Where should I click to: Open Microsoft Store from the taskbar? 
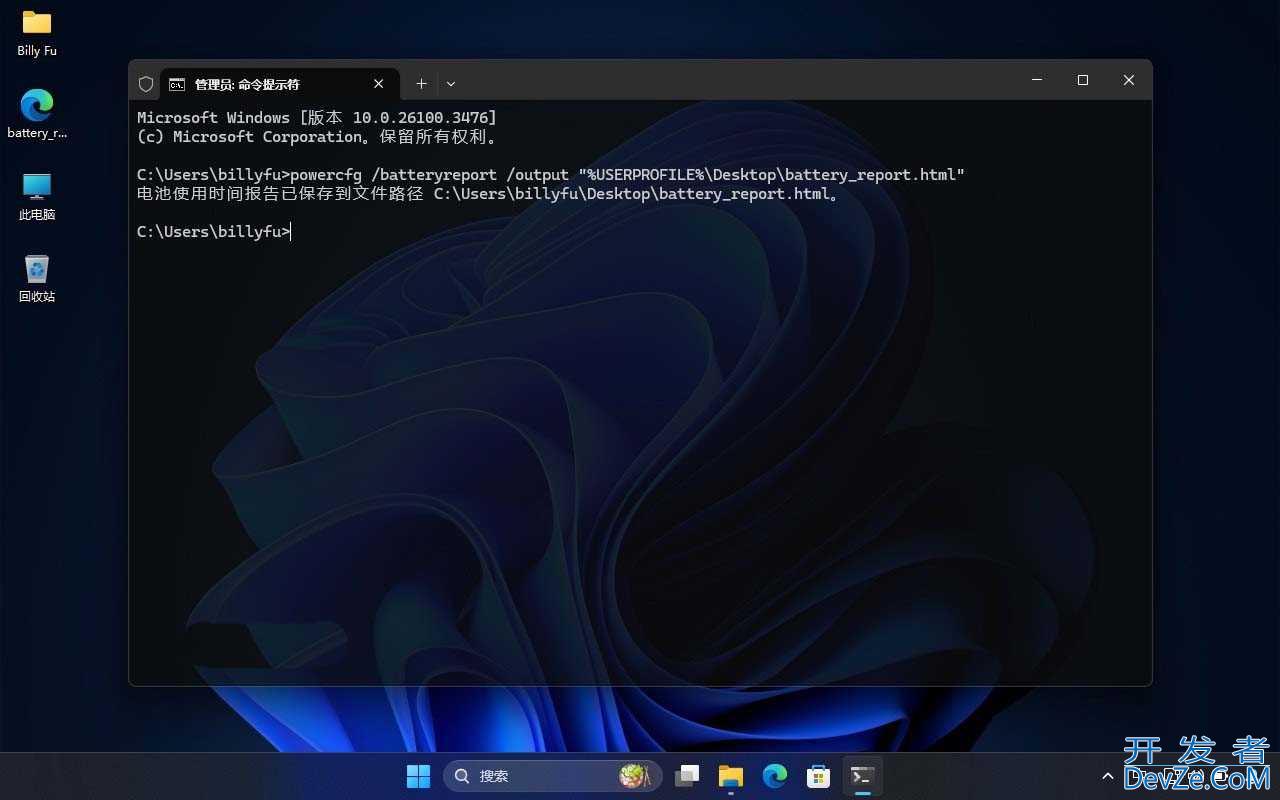coord(819,776)
